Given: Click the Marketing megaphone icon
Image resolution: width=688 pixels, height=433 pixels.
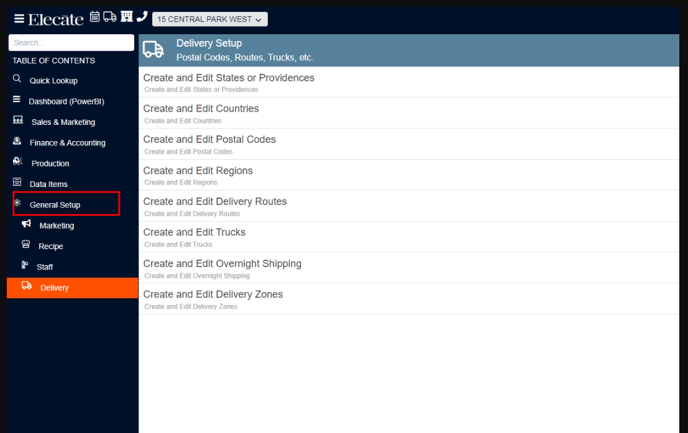Looking at the screenshot, I should [26, 223].
